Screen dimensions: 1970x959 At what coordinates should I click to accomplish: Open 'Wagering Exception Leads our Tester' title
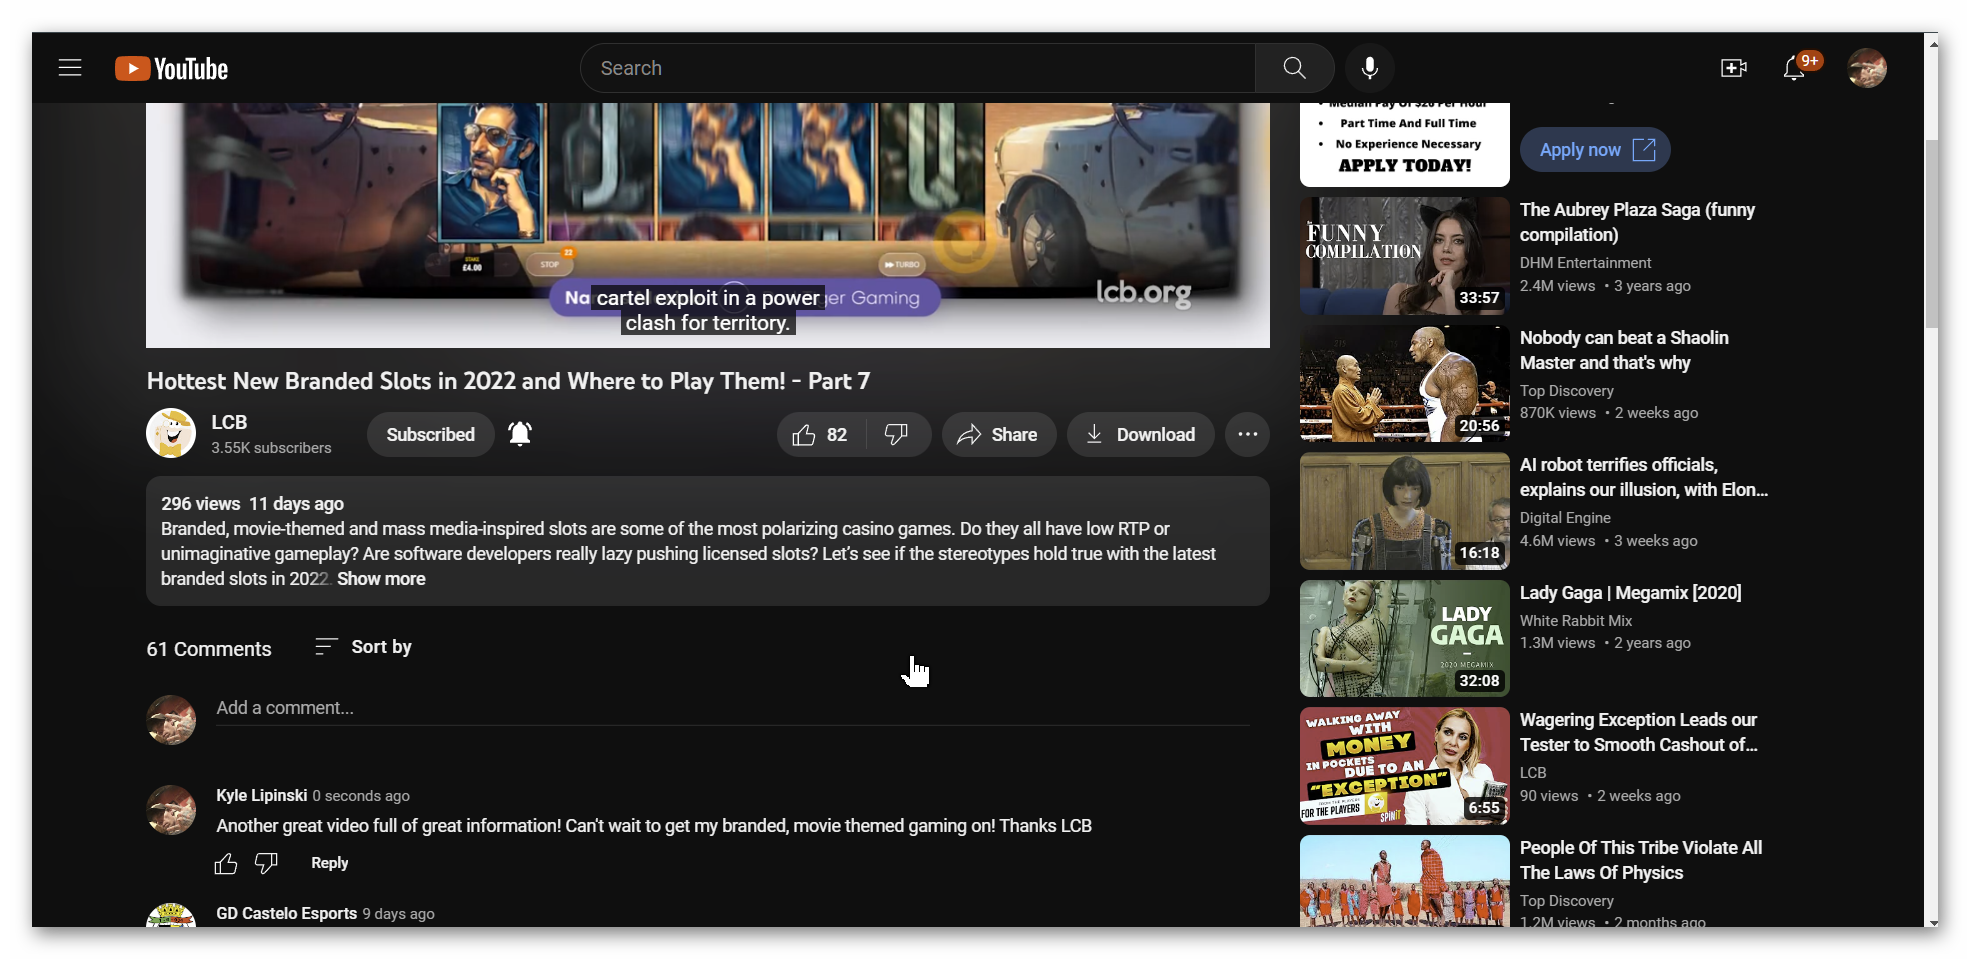coord(1638,732)
